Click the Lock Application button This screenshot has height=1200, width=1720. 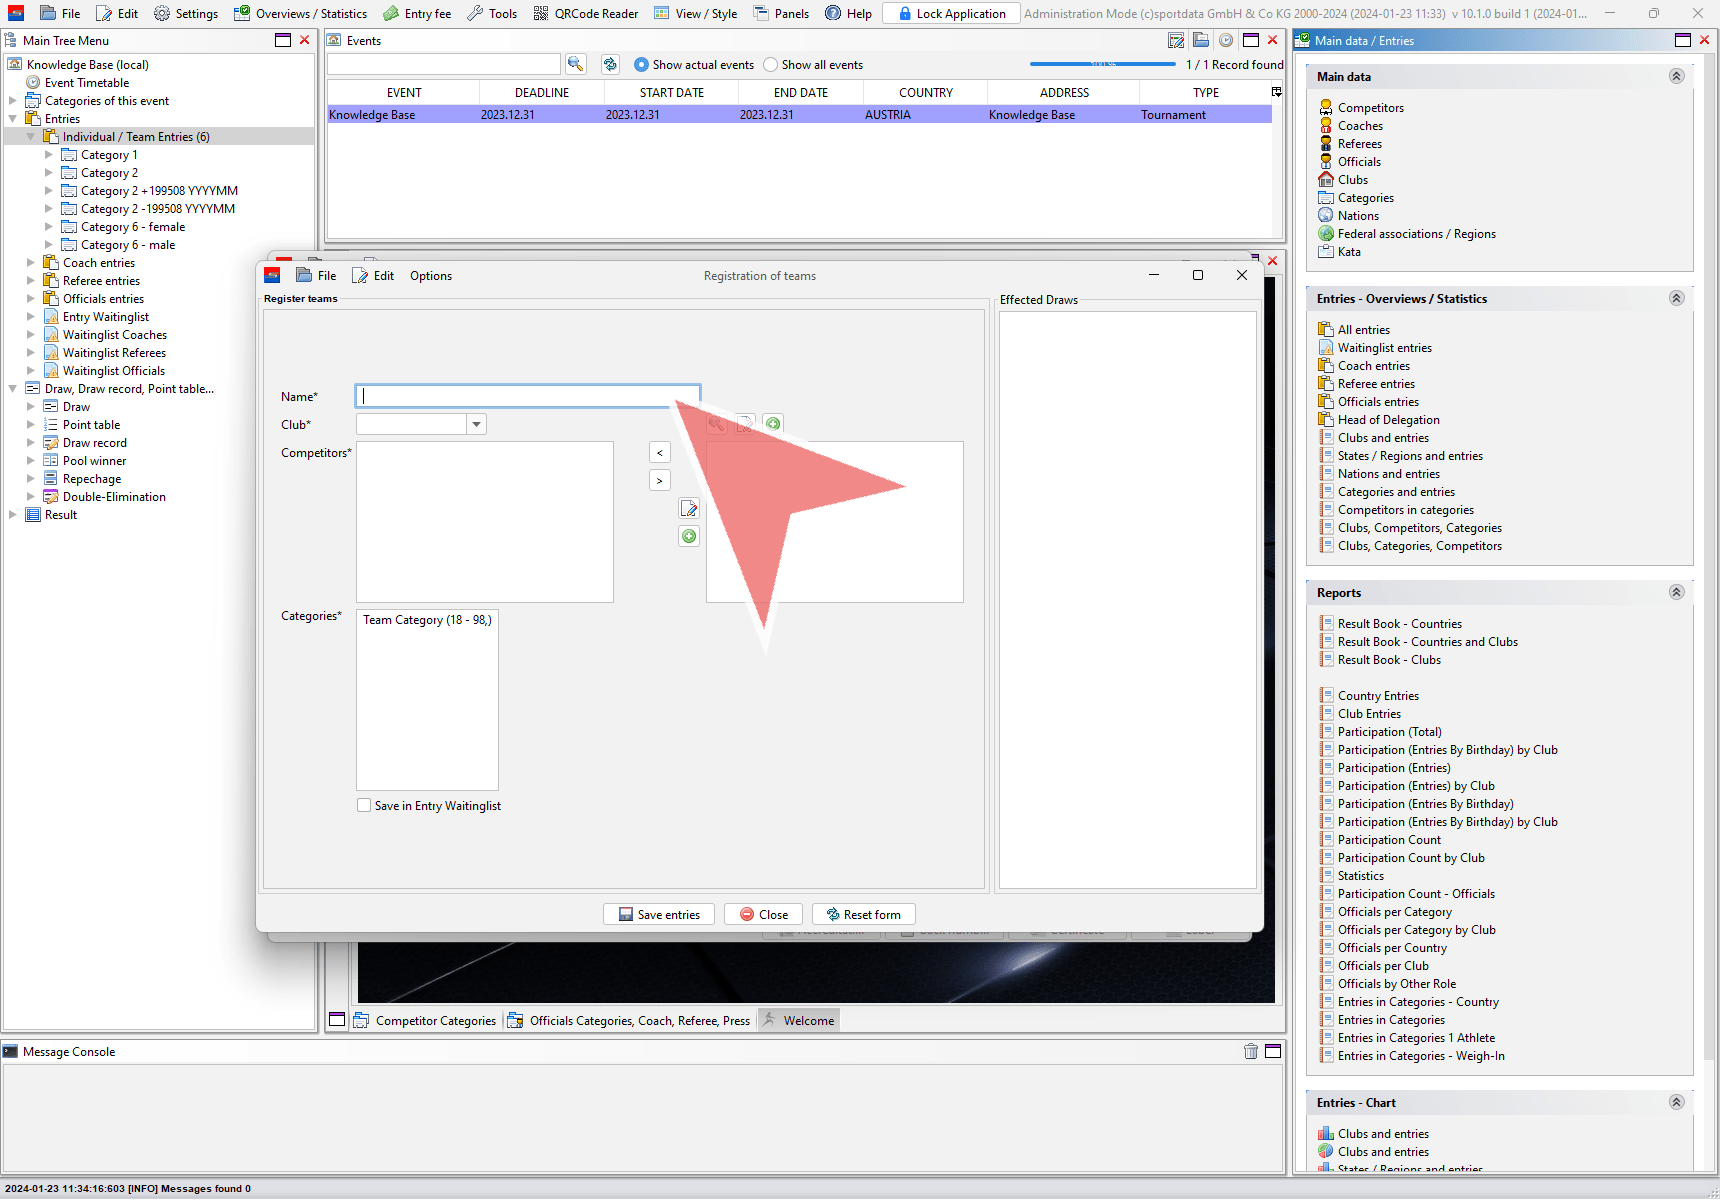tap(951, 13)
